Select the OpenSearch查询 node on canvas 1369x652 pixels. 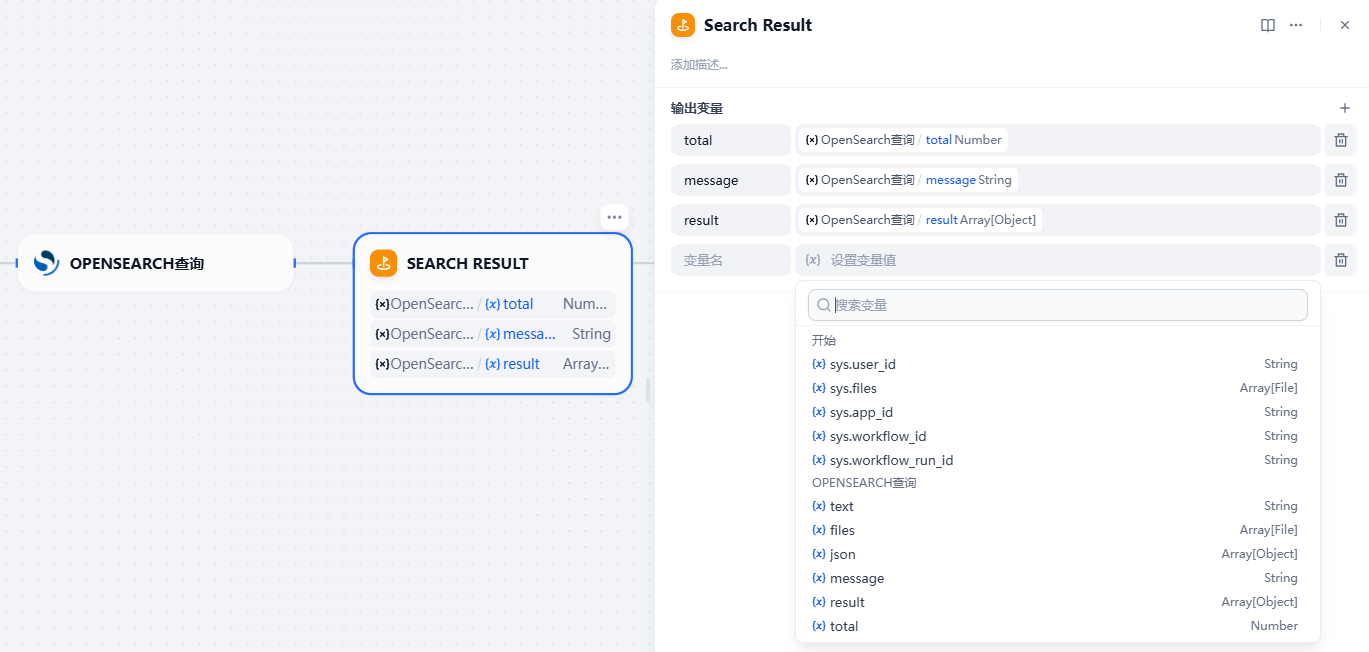coord(156,263)
